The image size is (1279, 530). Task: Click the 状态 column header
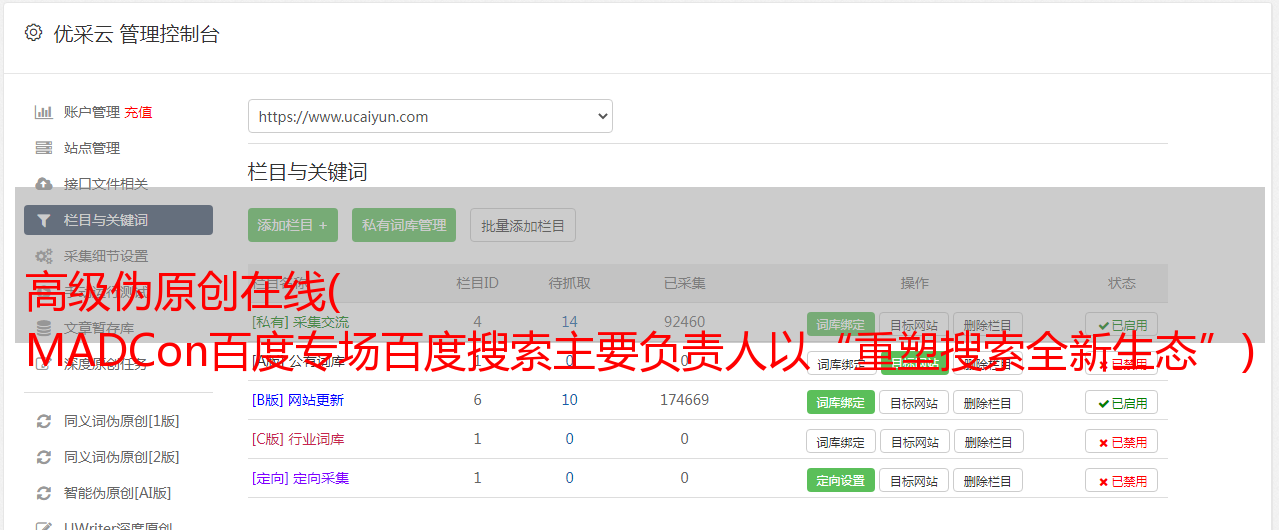(x=1122, y=283)
